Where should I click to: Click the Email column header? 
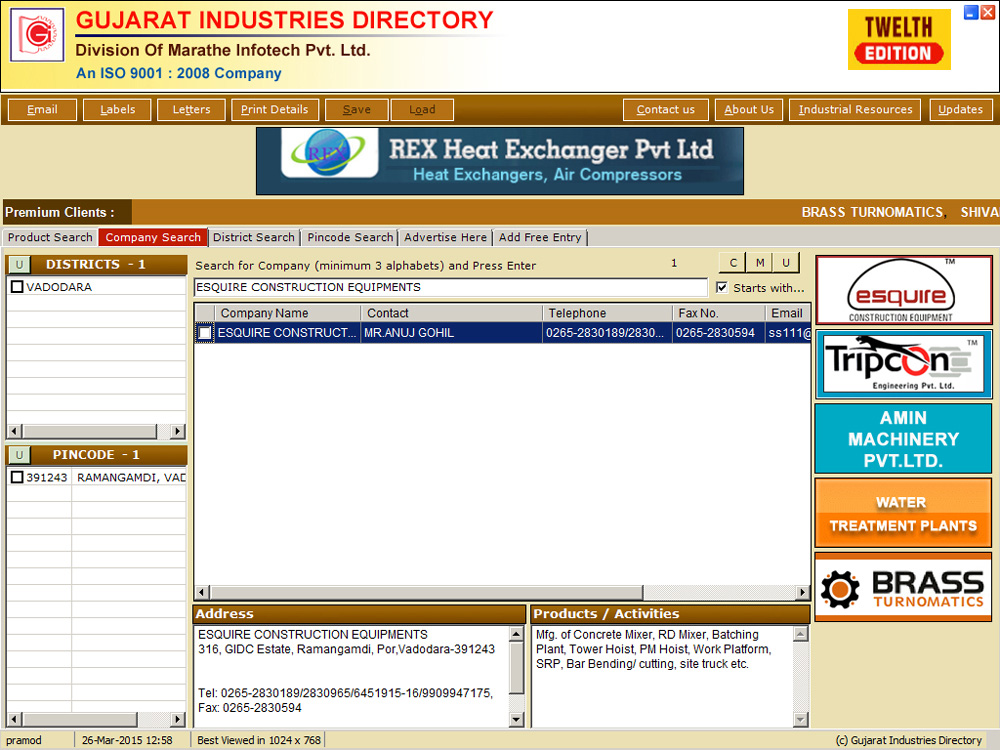(788, 313)
